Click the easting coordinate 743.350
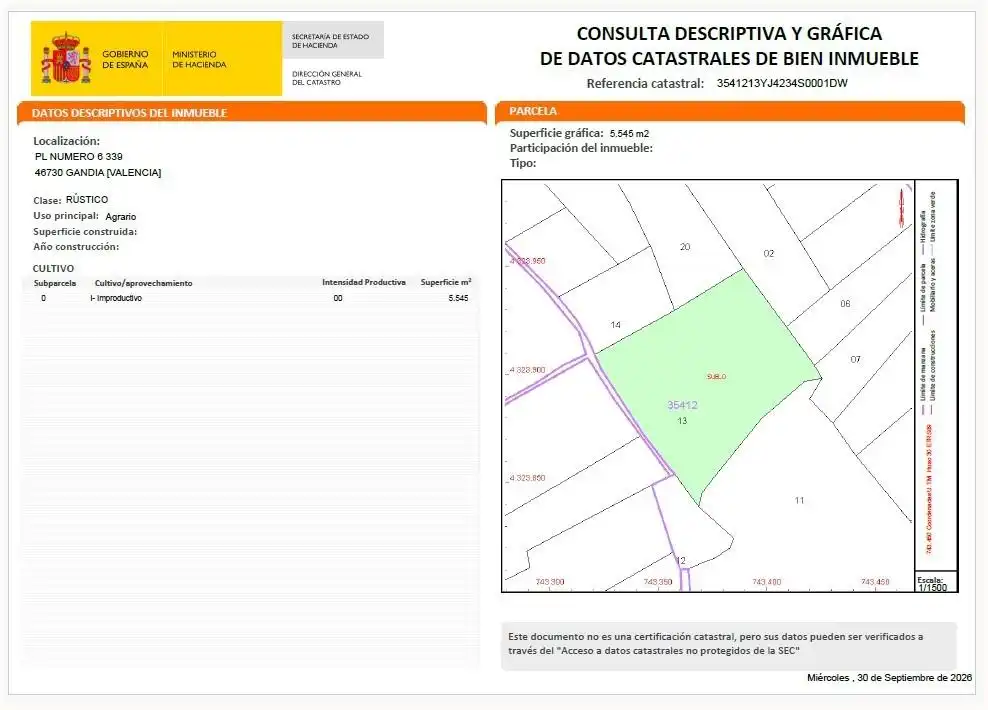This screenshot has height=710, width=988. tap(658, 582)
